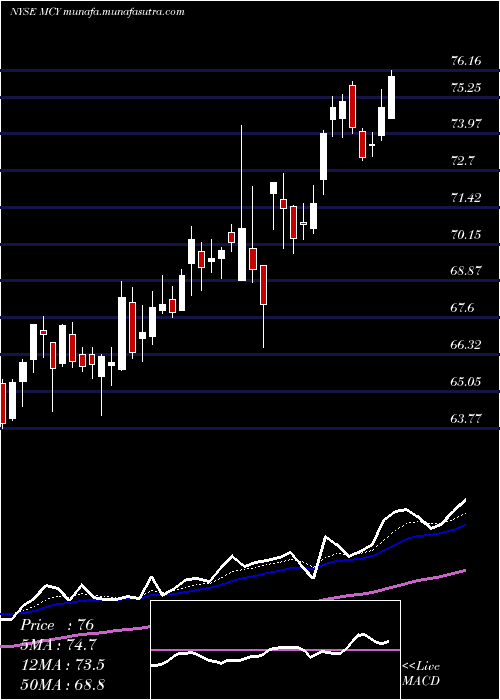
Task: Select the 67.6 price level label
Action: (x=462, y=308)
